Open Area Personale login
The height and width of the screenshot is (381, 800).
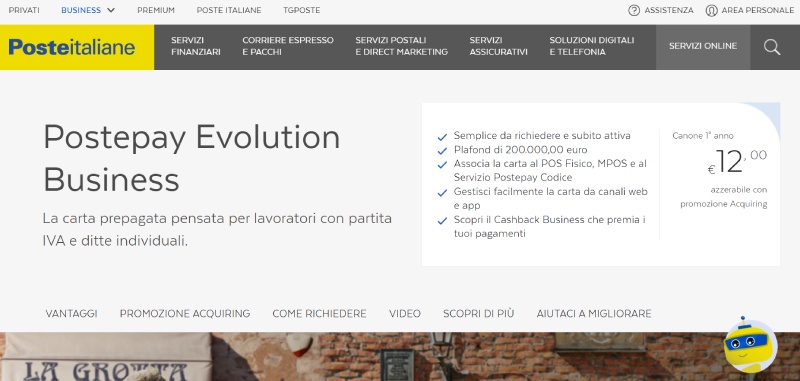[x=758, y=10]
